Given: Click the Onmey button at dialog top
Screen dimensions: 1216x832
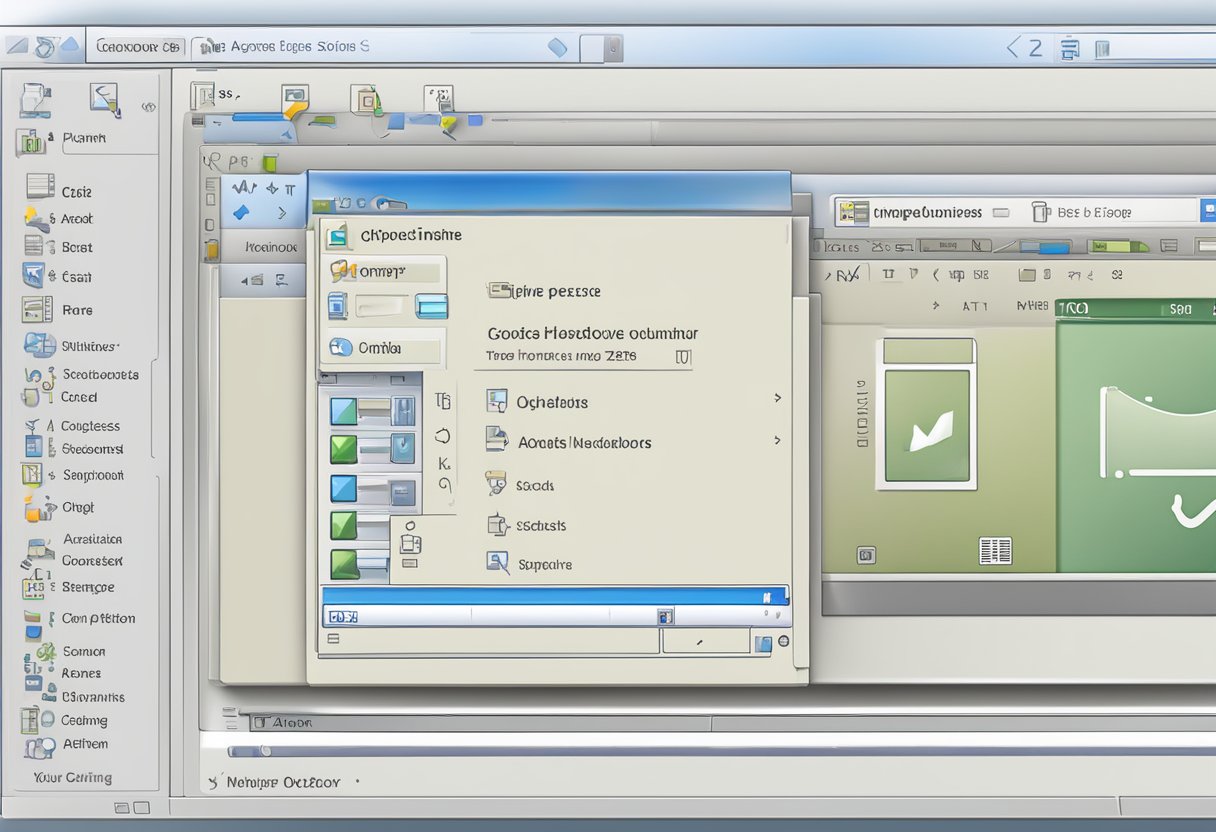Looking at the screenshot, I should (x=383, y=270).
